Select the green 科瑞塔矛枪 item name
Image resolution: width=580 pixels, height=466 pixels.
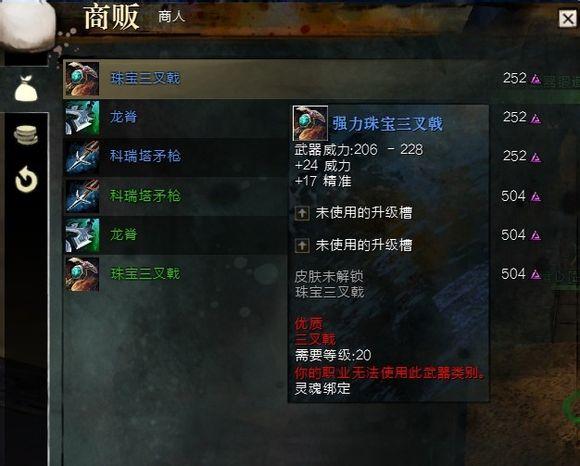pyautogui.click(x=145, y=195)
